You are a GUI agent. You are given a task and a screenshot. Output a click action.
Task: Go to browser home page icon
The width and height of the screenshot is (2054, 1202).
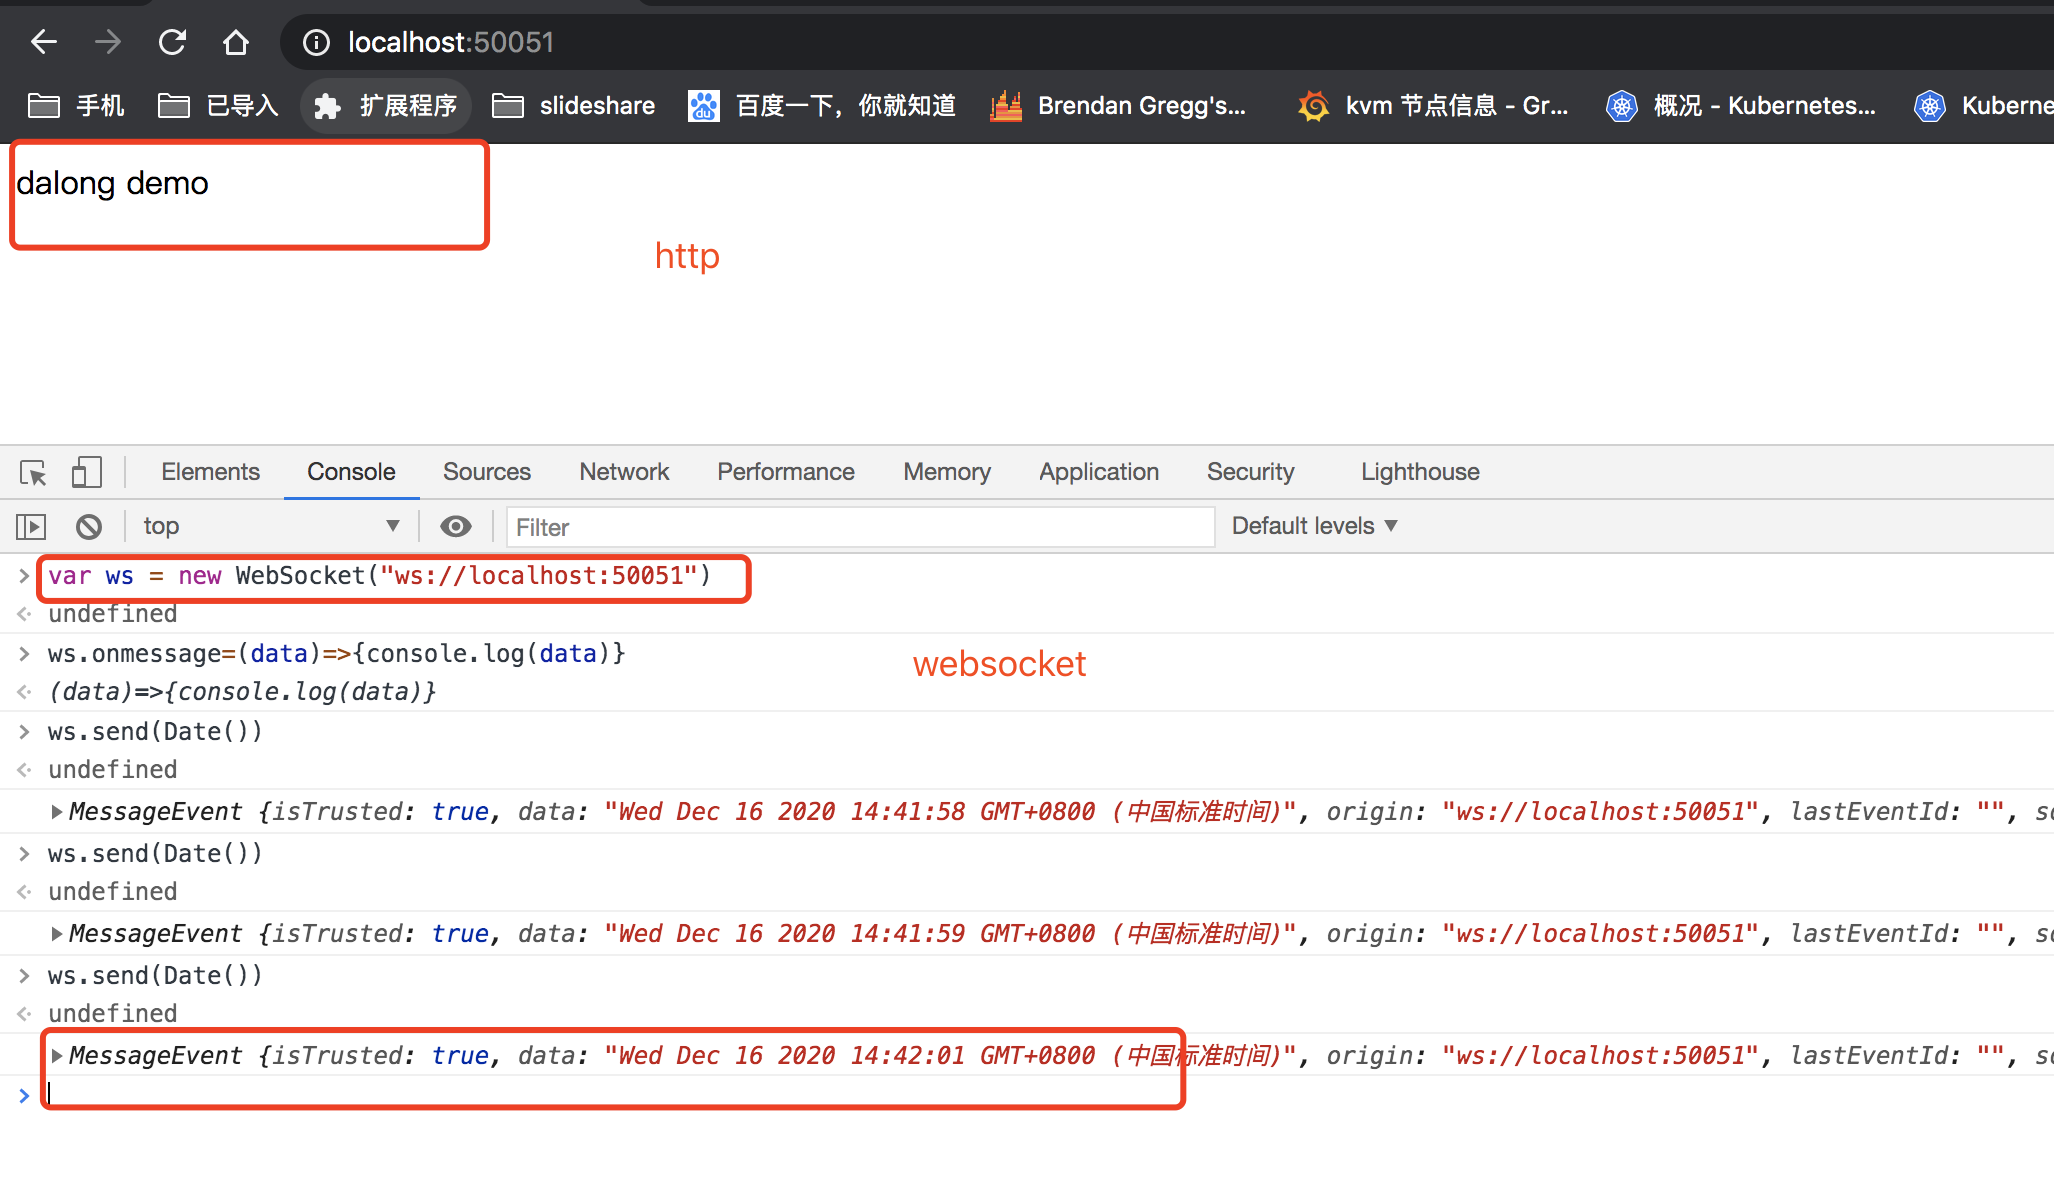(236, 42)
